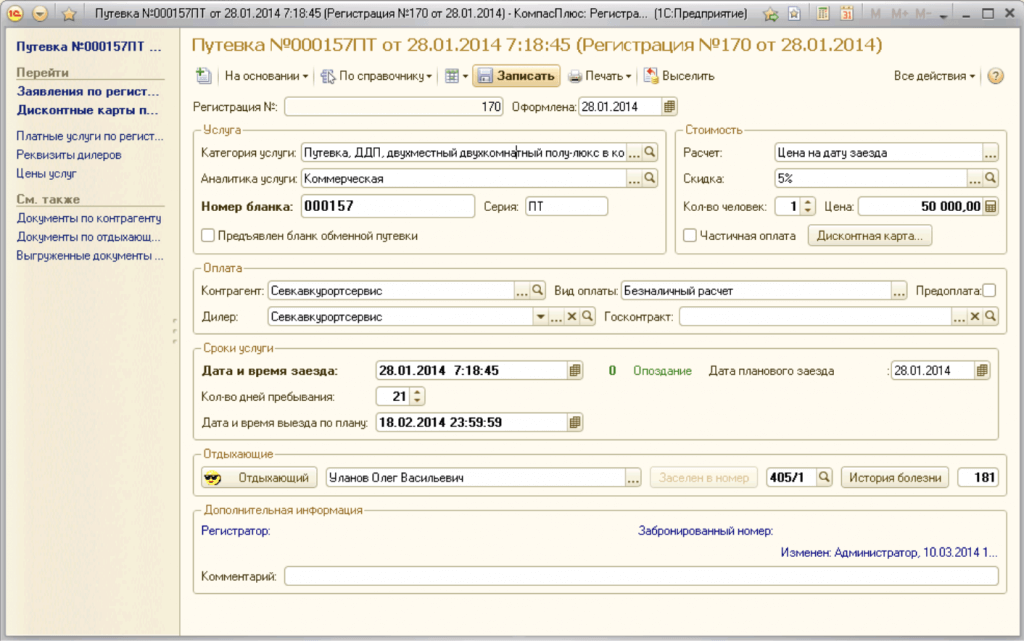Open История болезни button
Screen dimensions: 1024x641
tap(894, 477)
